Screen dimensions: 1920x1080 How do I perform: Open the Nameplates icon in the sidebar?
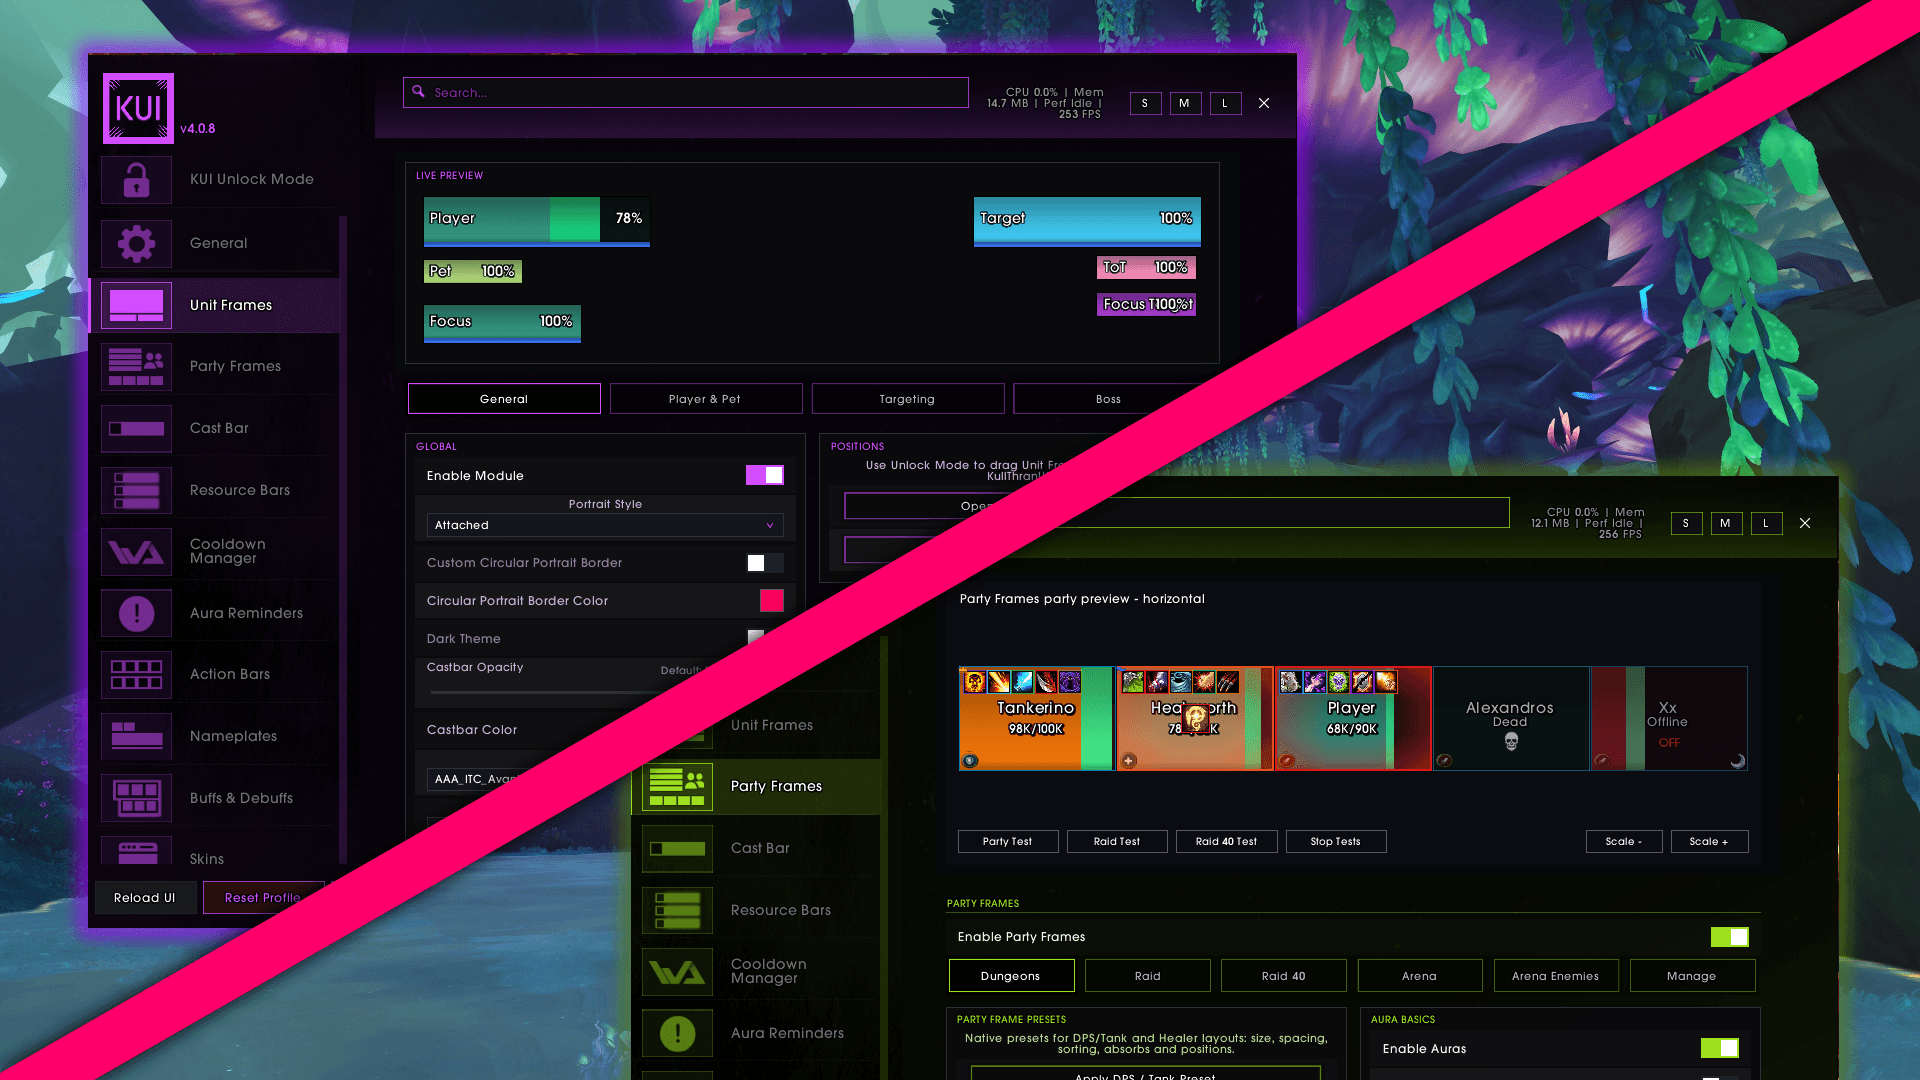coord(136,737)
